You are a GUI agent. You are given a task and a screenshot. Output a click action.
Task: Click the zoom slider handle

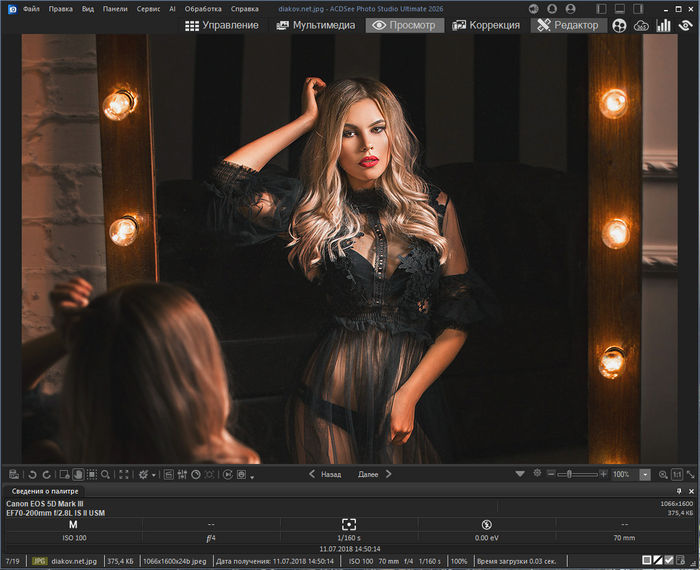568,474
